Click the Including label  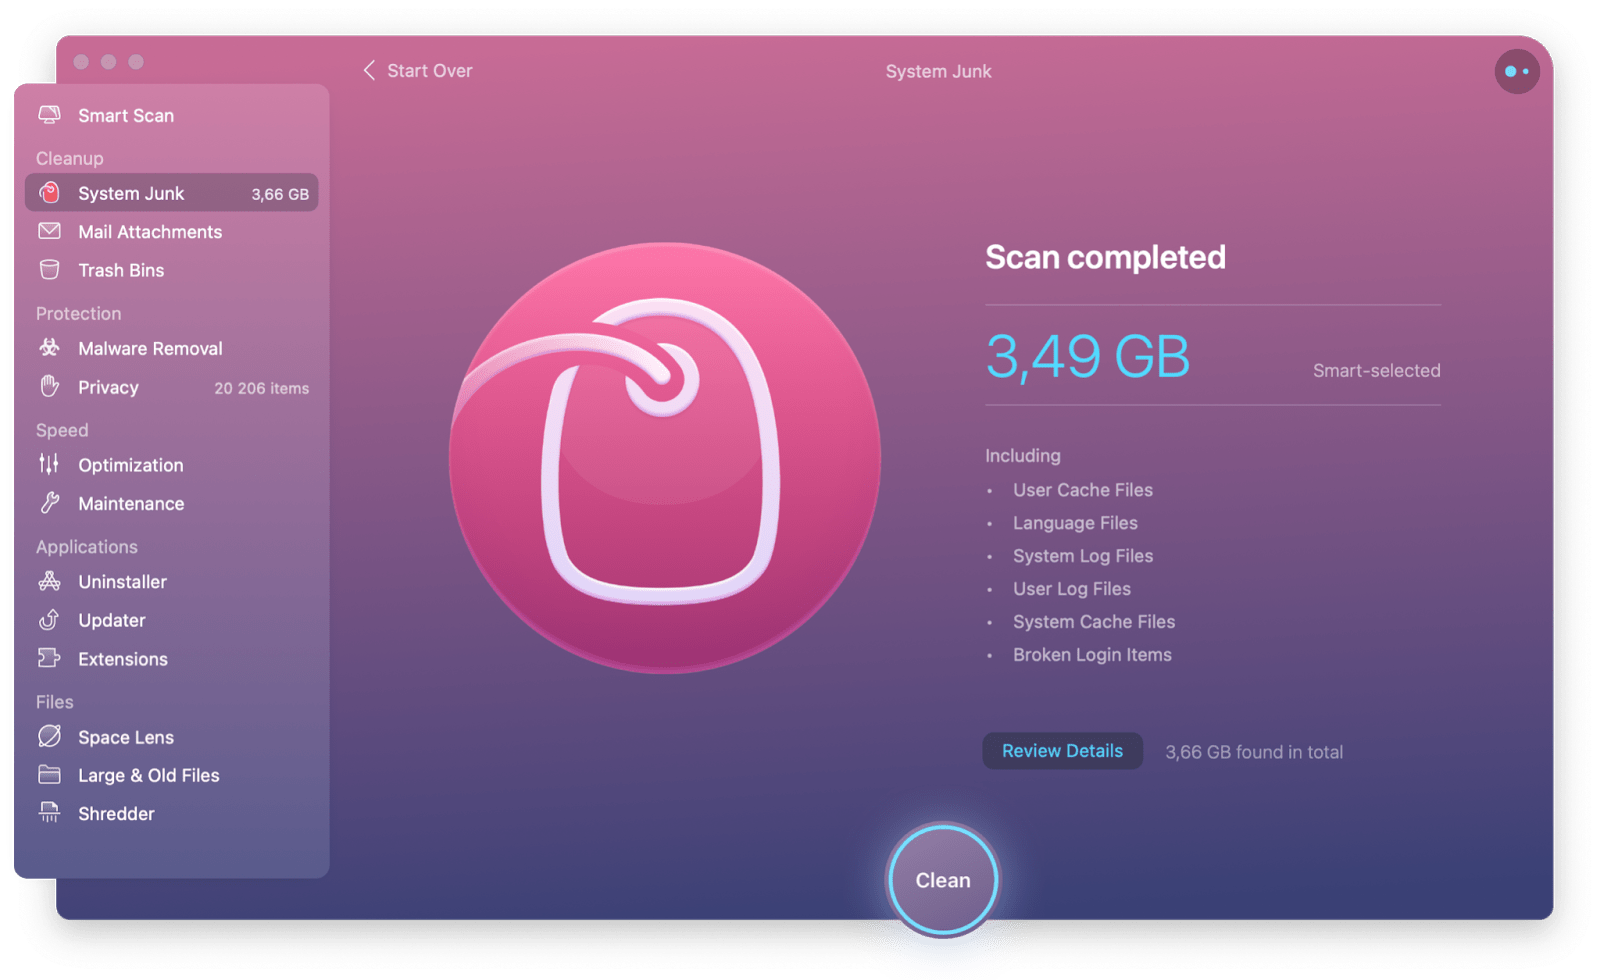coord(1022,456)
